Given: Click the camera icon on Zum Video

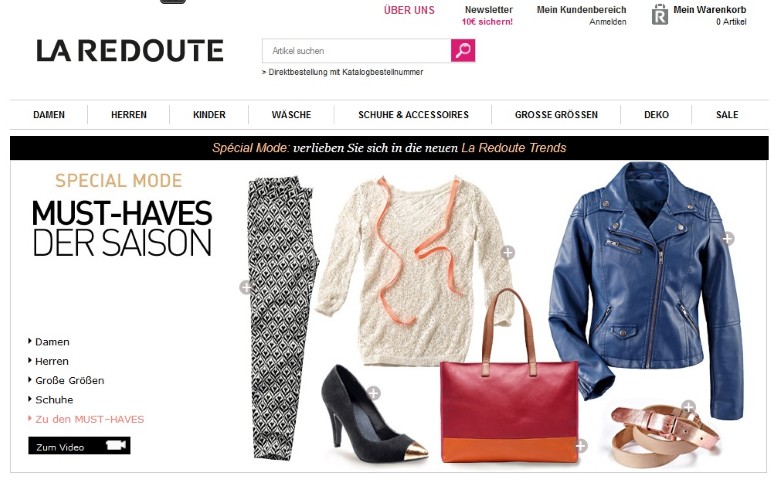Looking at the screenshot, I should tap(116, 445).
